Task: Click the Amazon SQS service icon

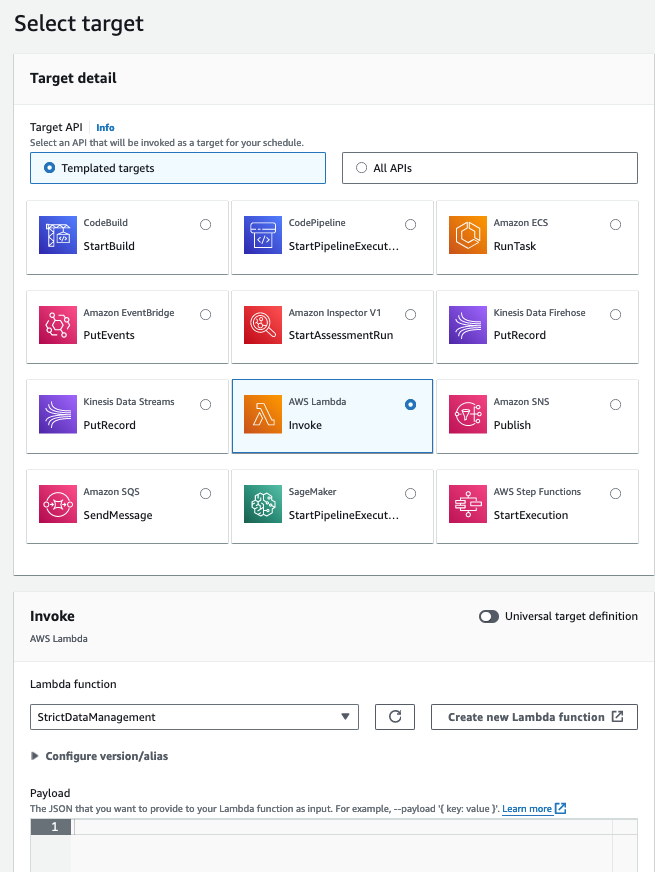Action: tap(58, 504)
